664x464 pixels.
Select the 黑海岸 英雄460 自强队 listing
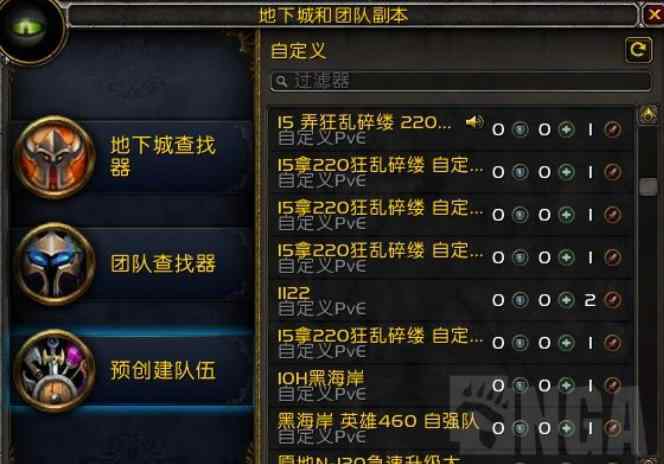point(451,428)
